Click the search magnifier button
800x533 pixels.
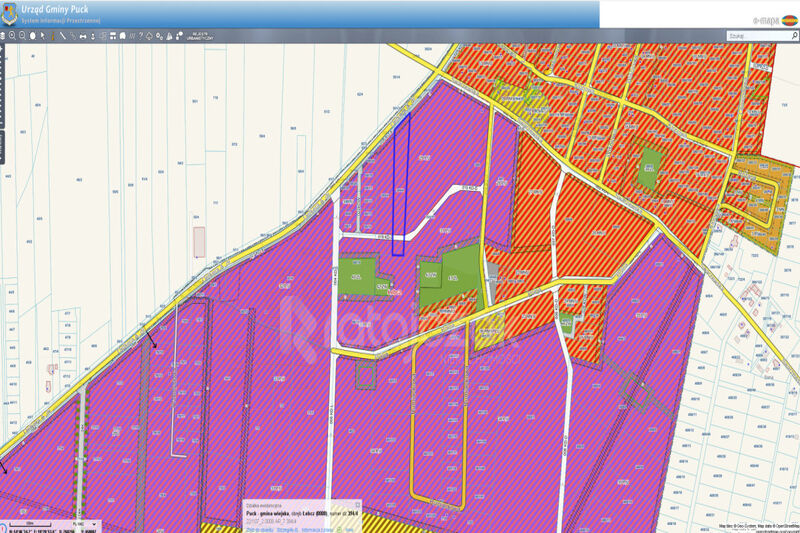(793, 35)
